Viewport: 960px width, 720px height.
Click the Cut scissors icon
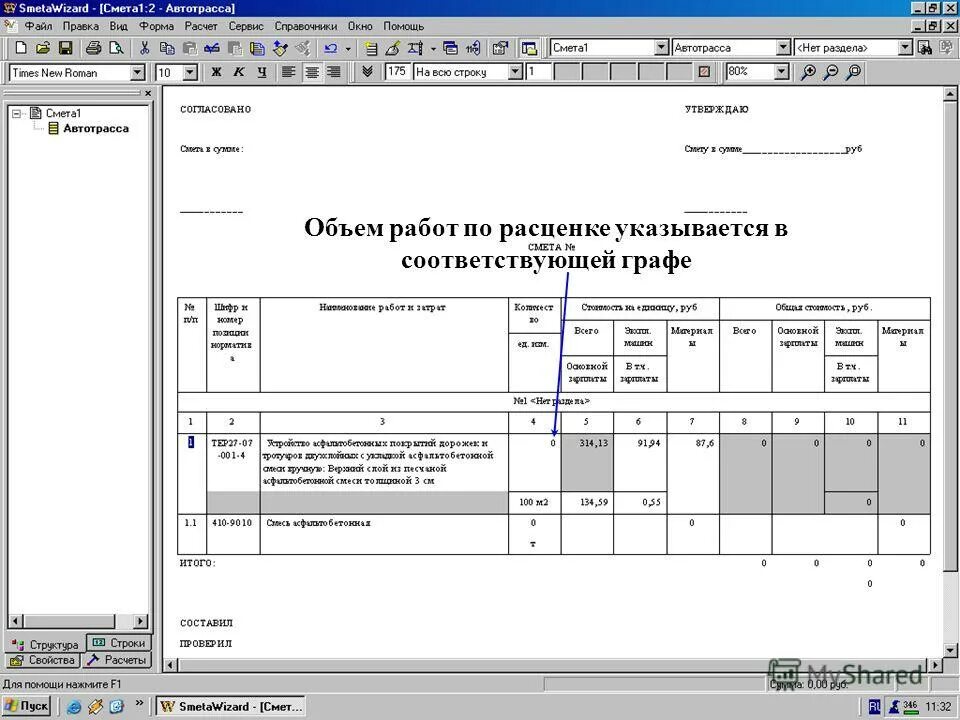click(144, 48)
